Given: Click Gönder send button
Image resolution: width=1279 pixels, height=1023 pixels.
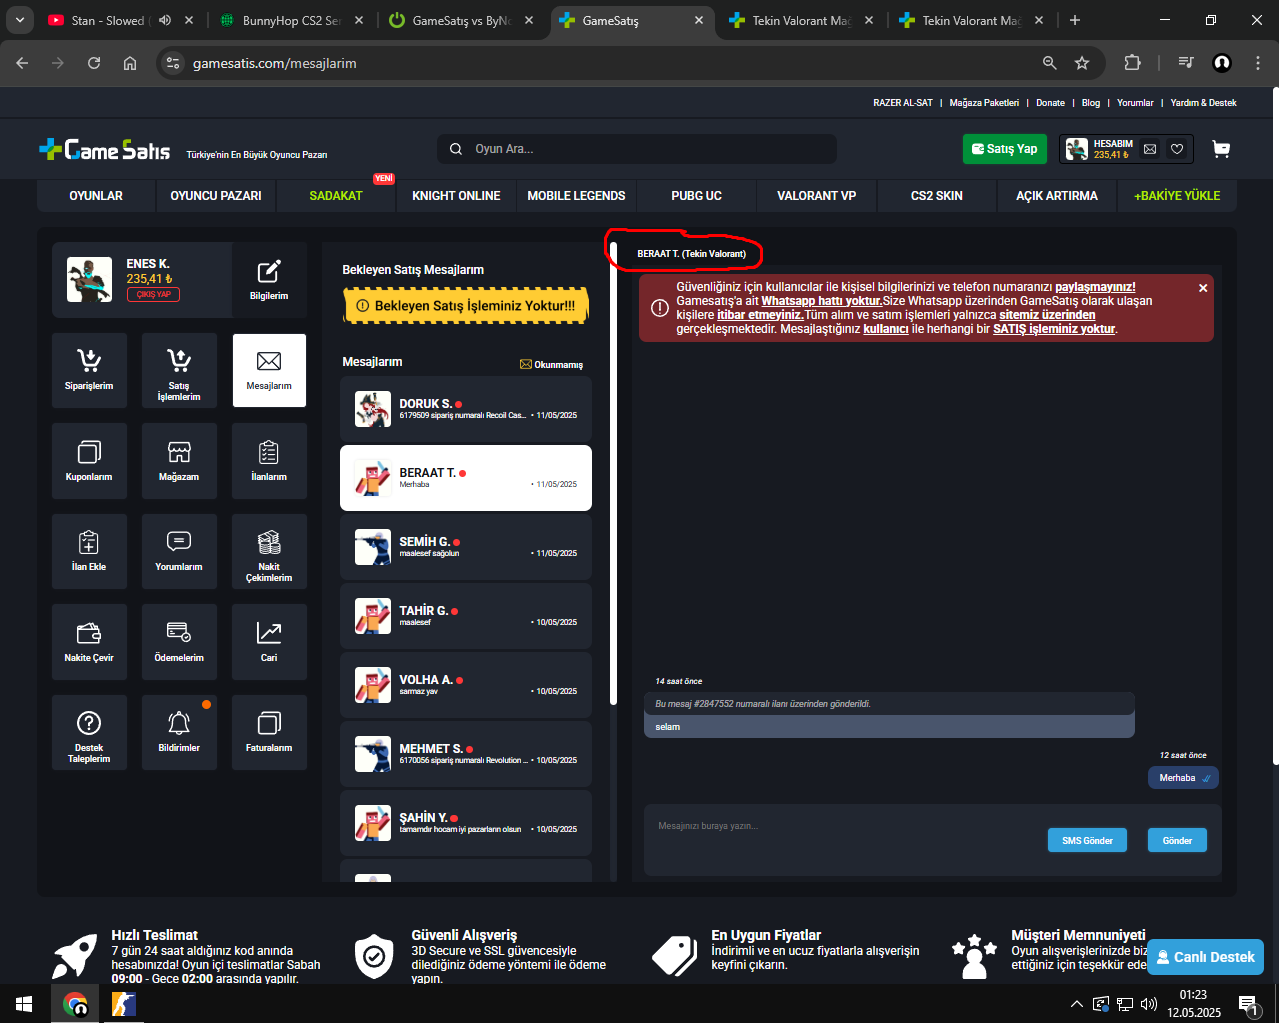Looking at the screenshot, I should [x=1177, y=840].
